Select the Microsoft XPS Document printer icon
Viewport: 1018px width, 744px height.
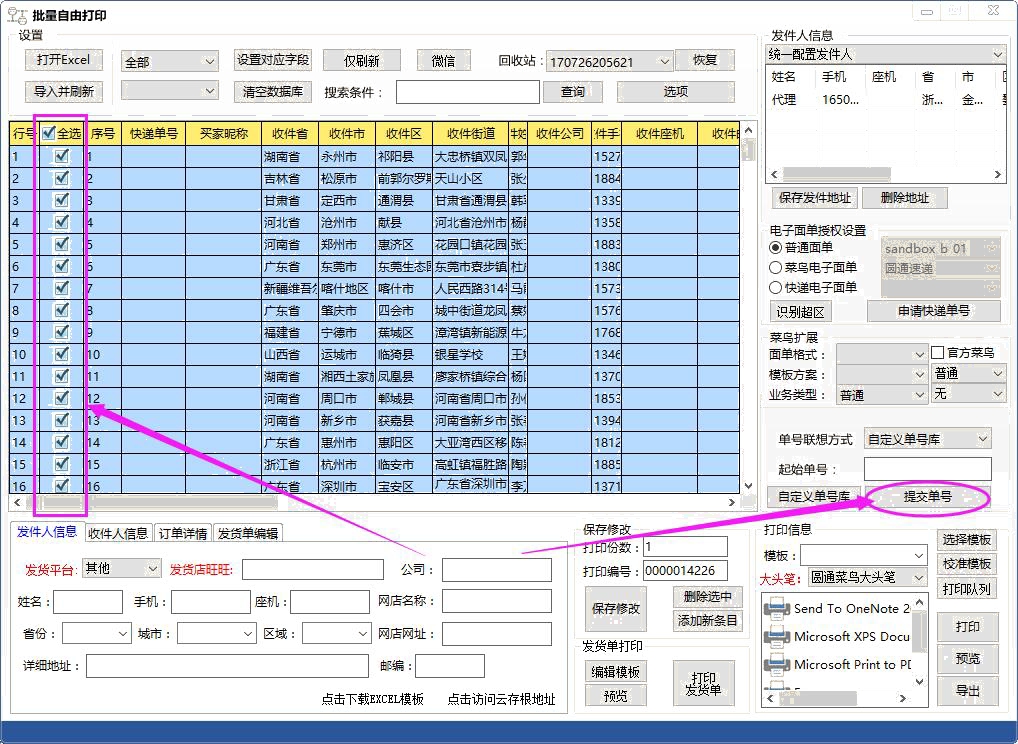pyautogui.click(x=778, y=636)
